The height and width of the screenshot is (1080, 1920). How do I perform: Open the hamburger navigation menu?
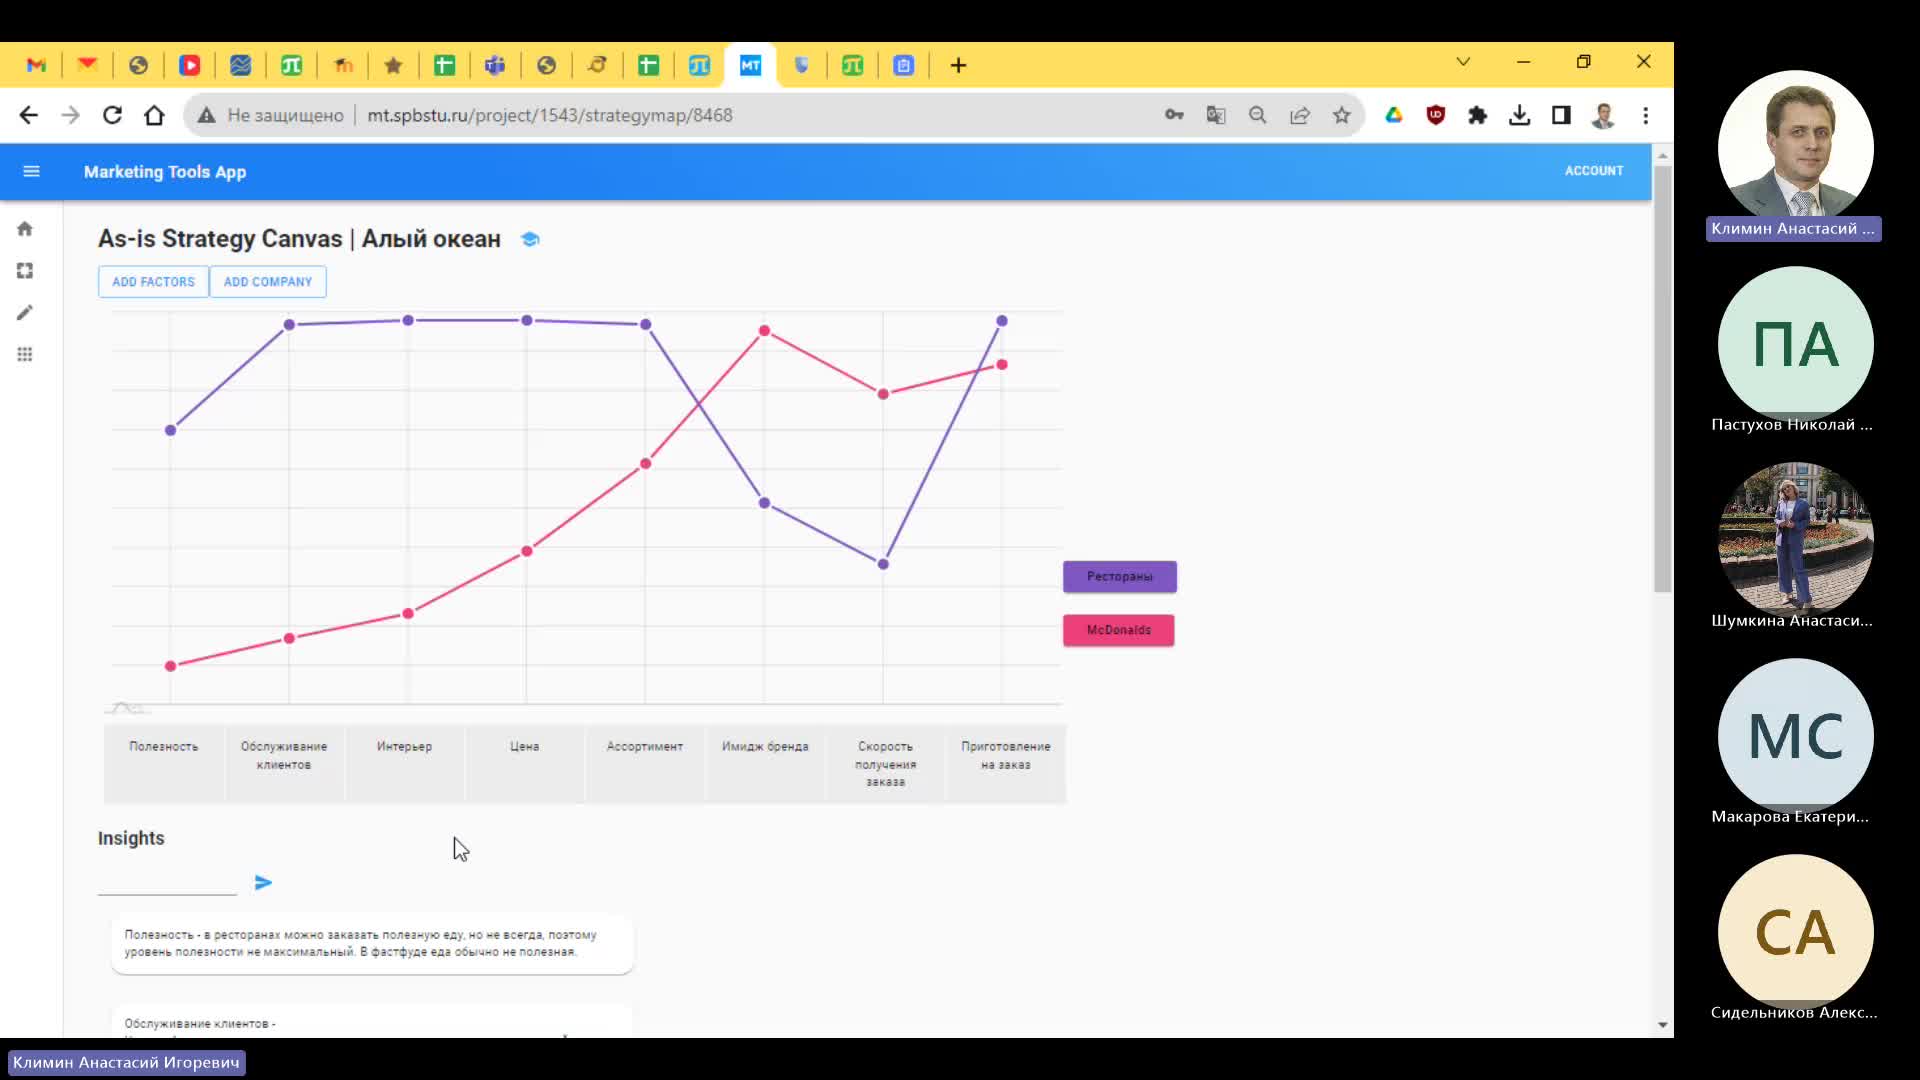point(31,171)
